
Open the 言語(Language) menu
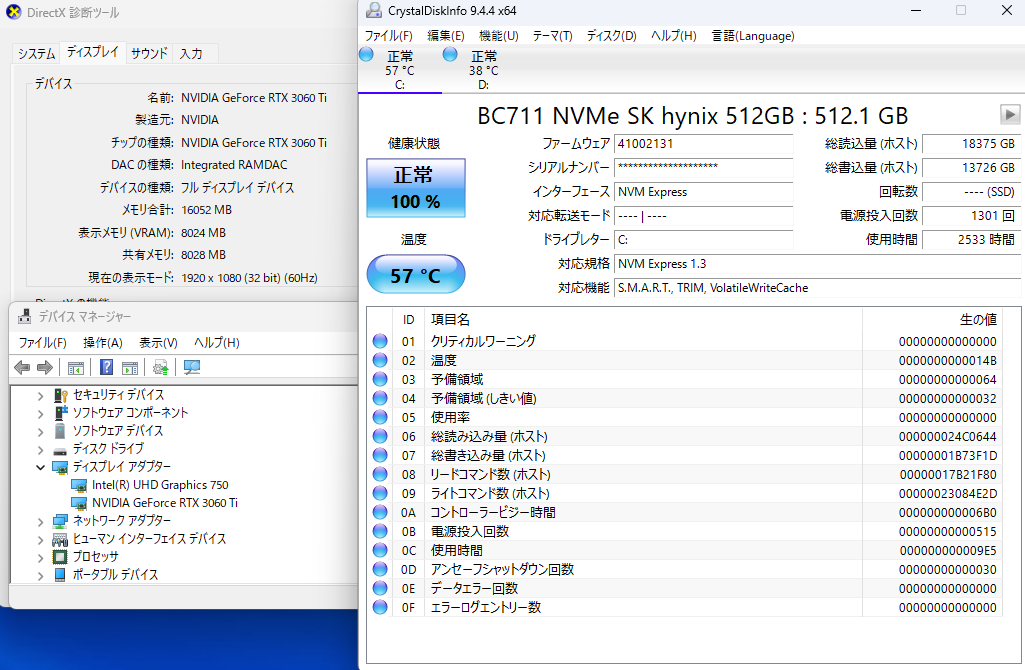[753, 36]
